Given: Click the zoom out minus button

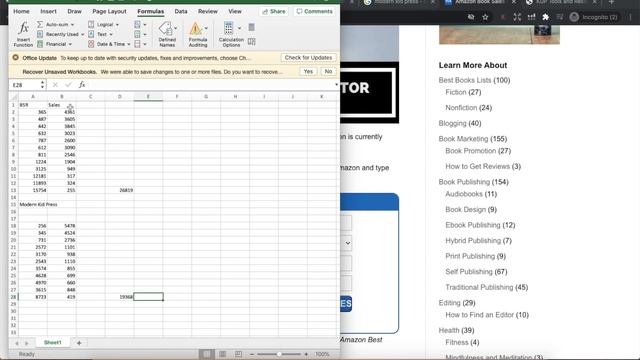Looking at the screenshot, I should pos(252,354).
